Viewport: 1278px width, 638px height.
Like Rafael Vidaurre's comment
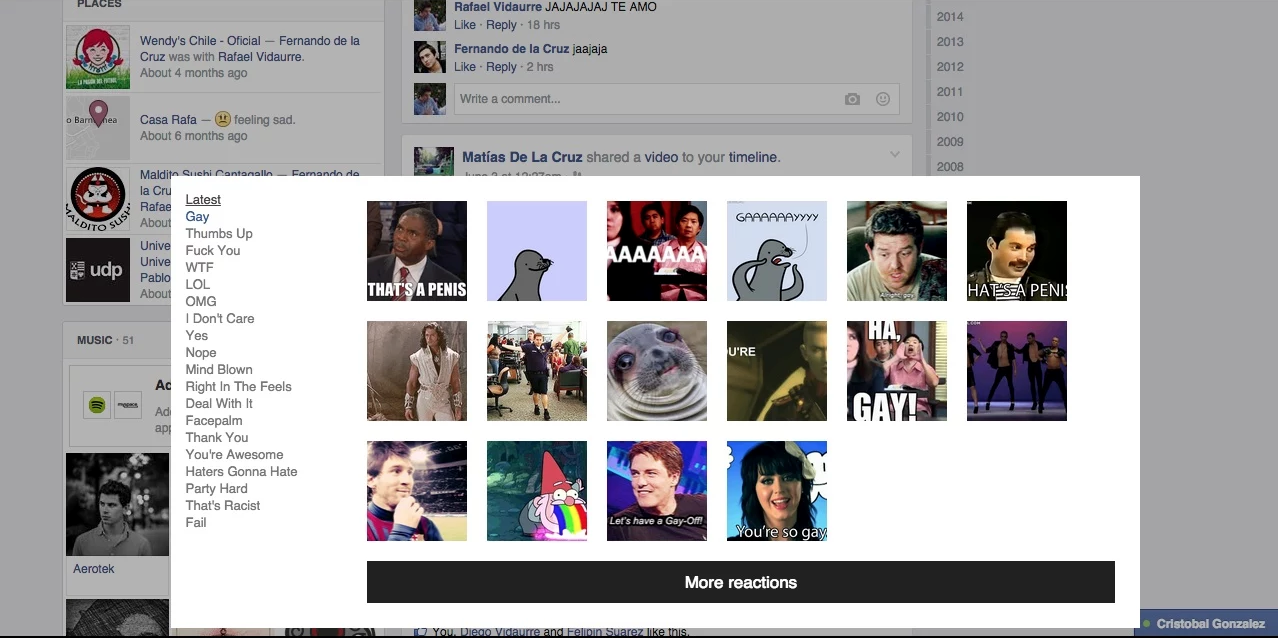coord(465,25)
